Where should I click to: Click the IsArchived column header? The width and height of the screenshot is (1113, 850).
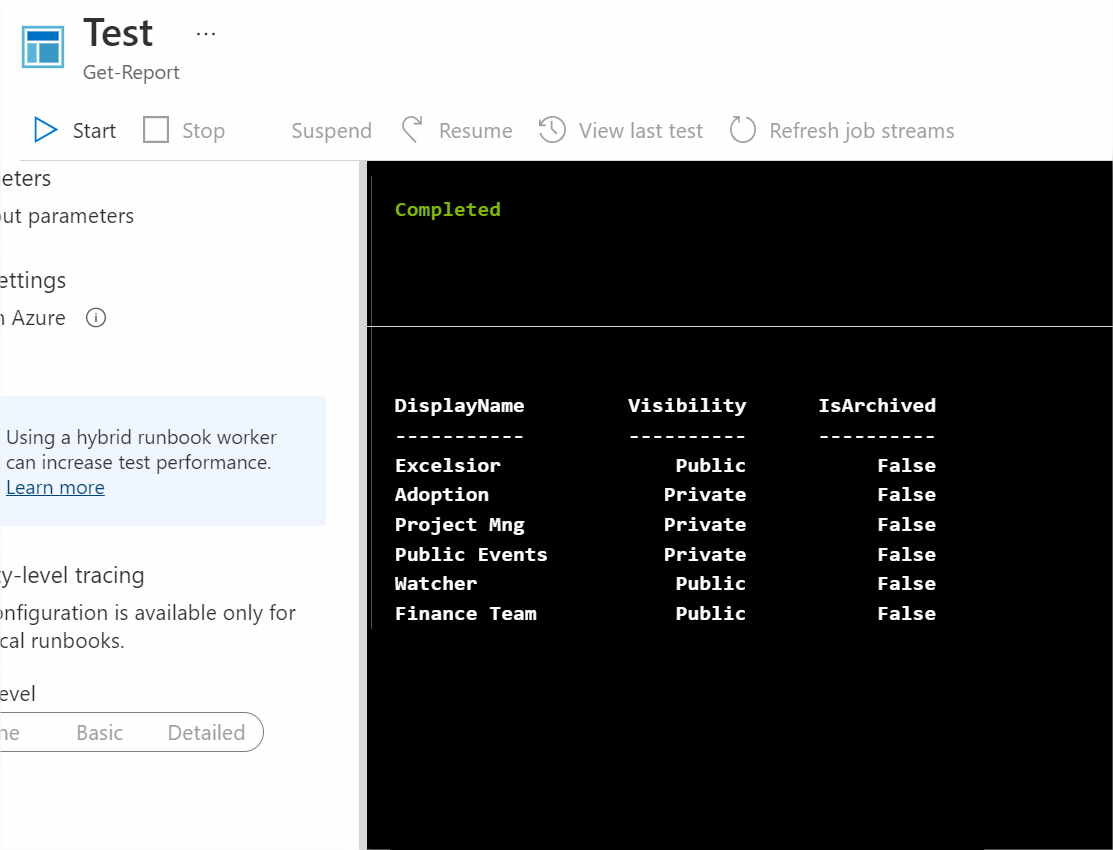[x=877, y=405]
